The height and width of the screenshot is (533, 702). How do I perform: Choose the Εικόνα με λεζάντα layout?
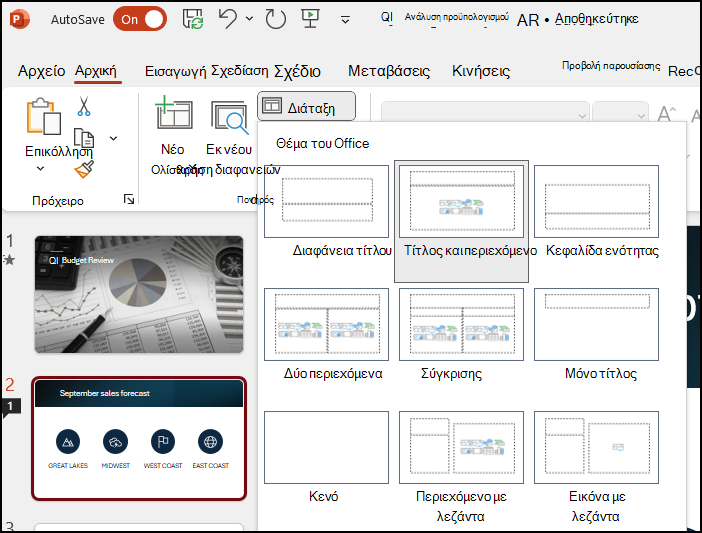pos(596,448)
